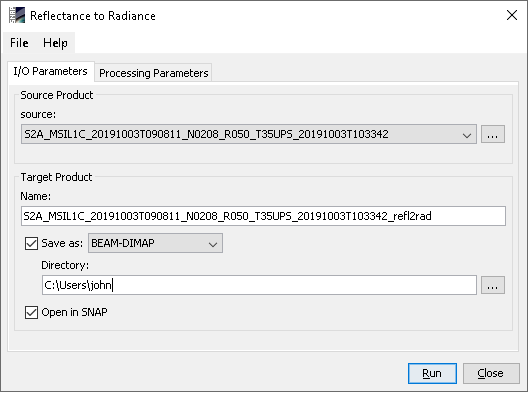Click the Close button

pos(491,373)
